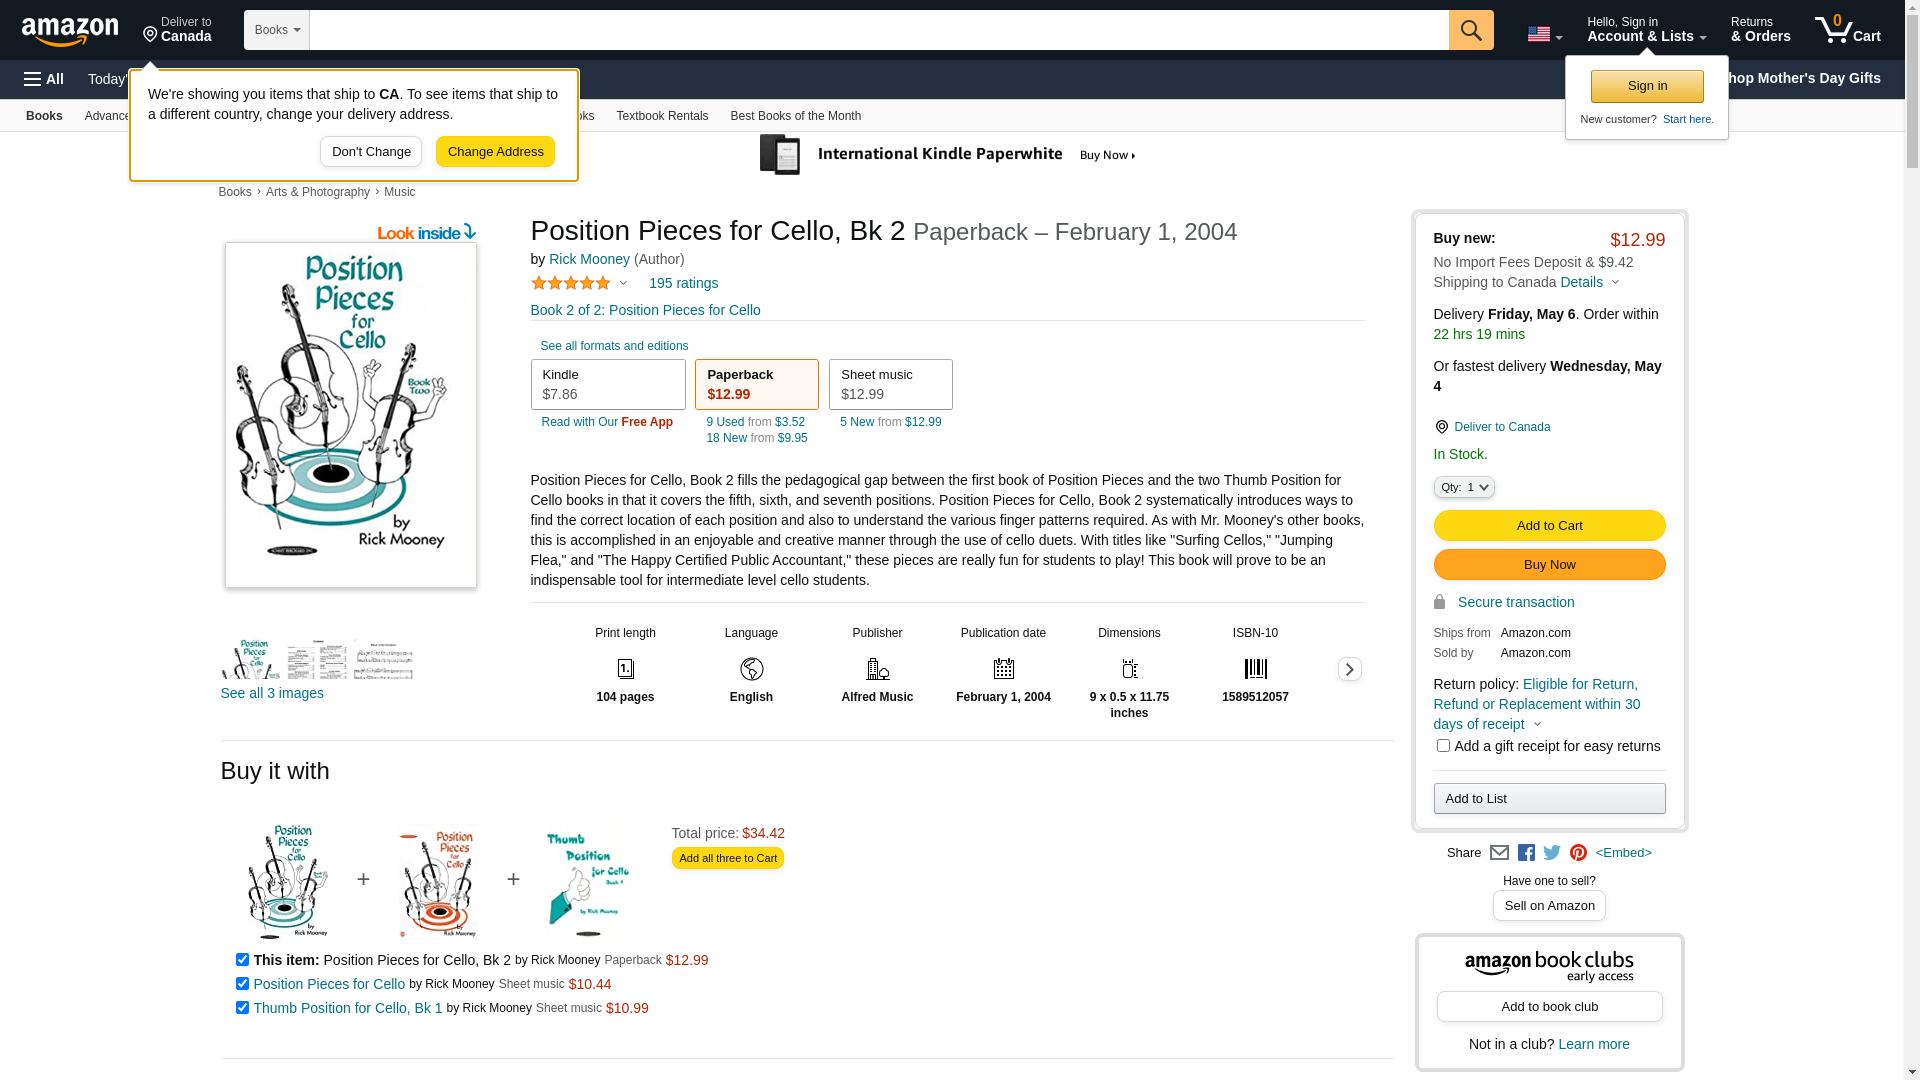Share via email envelope icon
Viewport: 1920px width, 1080px height.
coord(1499,853)
